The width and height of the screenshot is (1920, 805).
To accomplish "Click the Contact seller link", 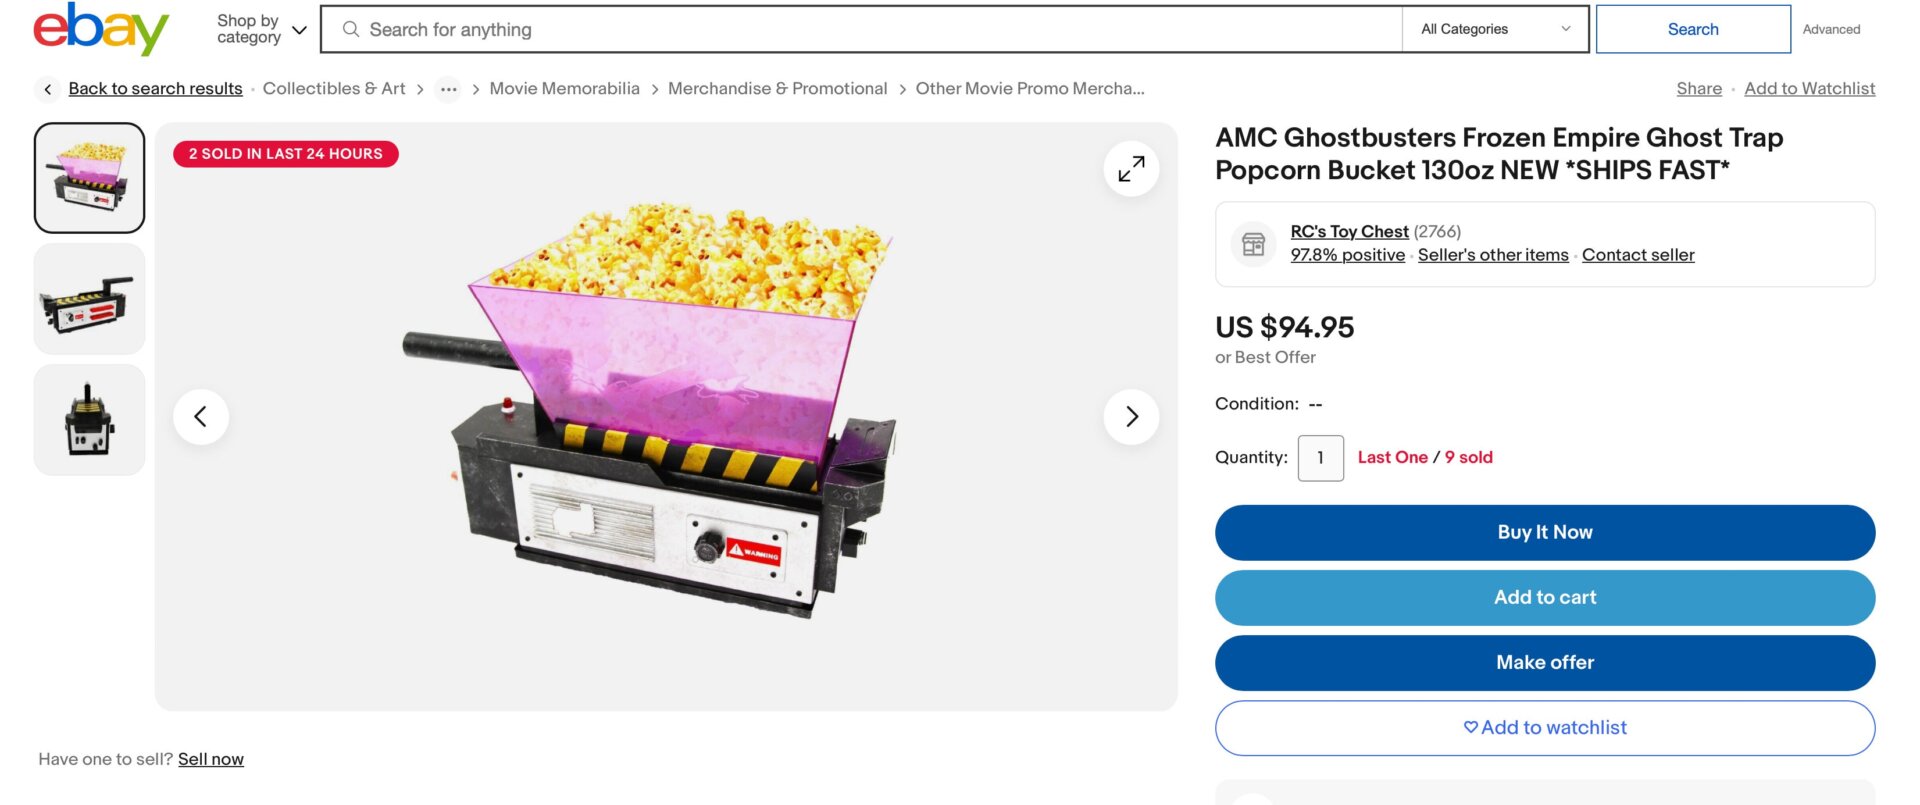I will point(1637,255).
